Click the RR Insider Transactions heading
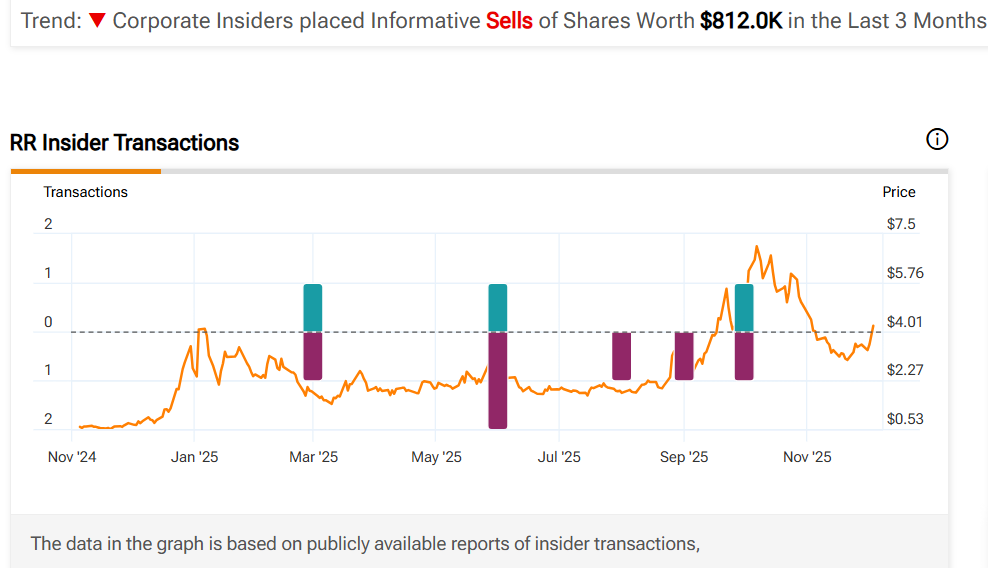Image resolution: width=988 pixels, height=568 pixels. 125,143
